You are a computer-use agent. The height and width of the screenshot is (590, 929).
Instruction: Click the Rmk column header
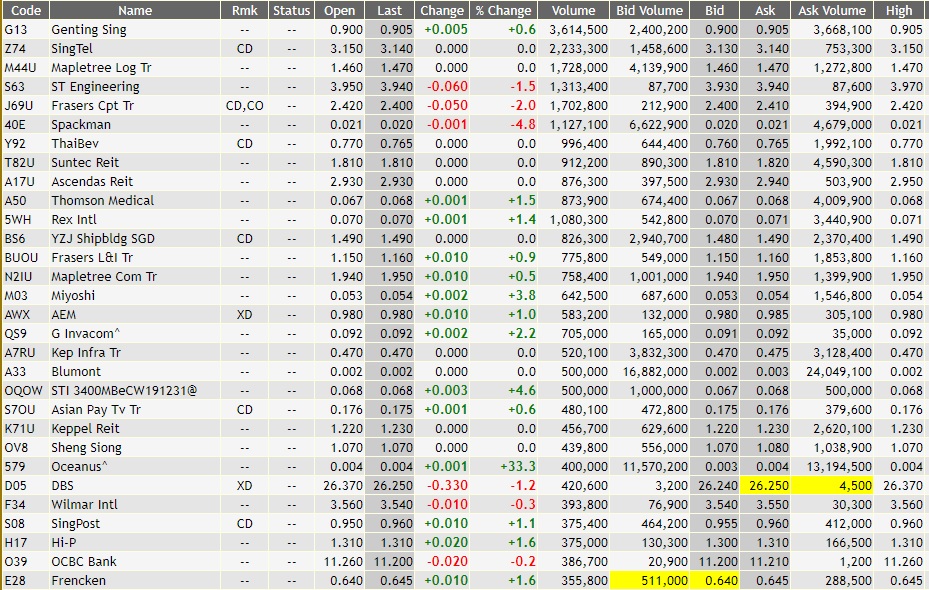[245, 10]
